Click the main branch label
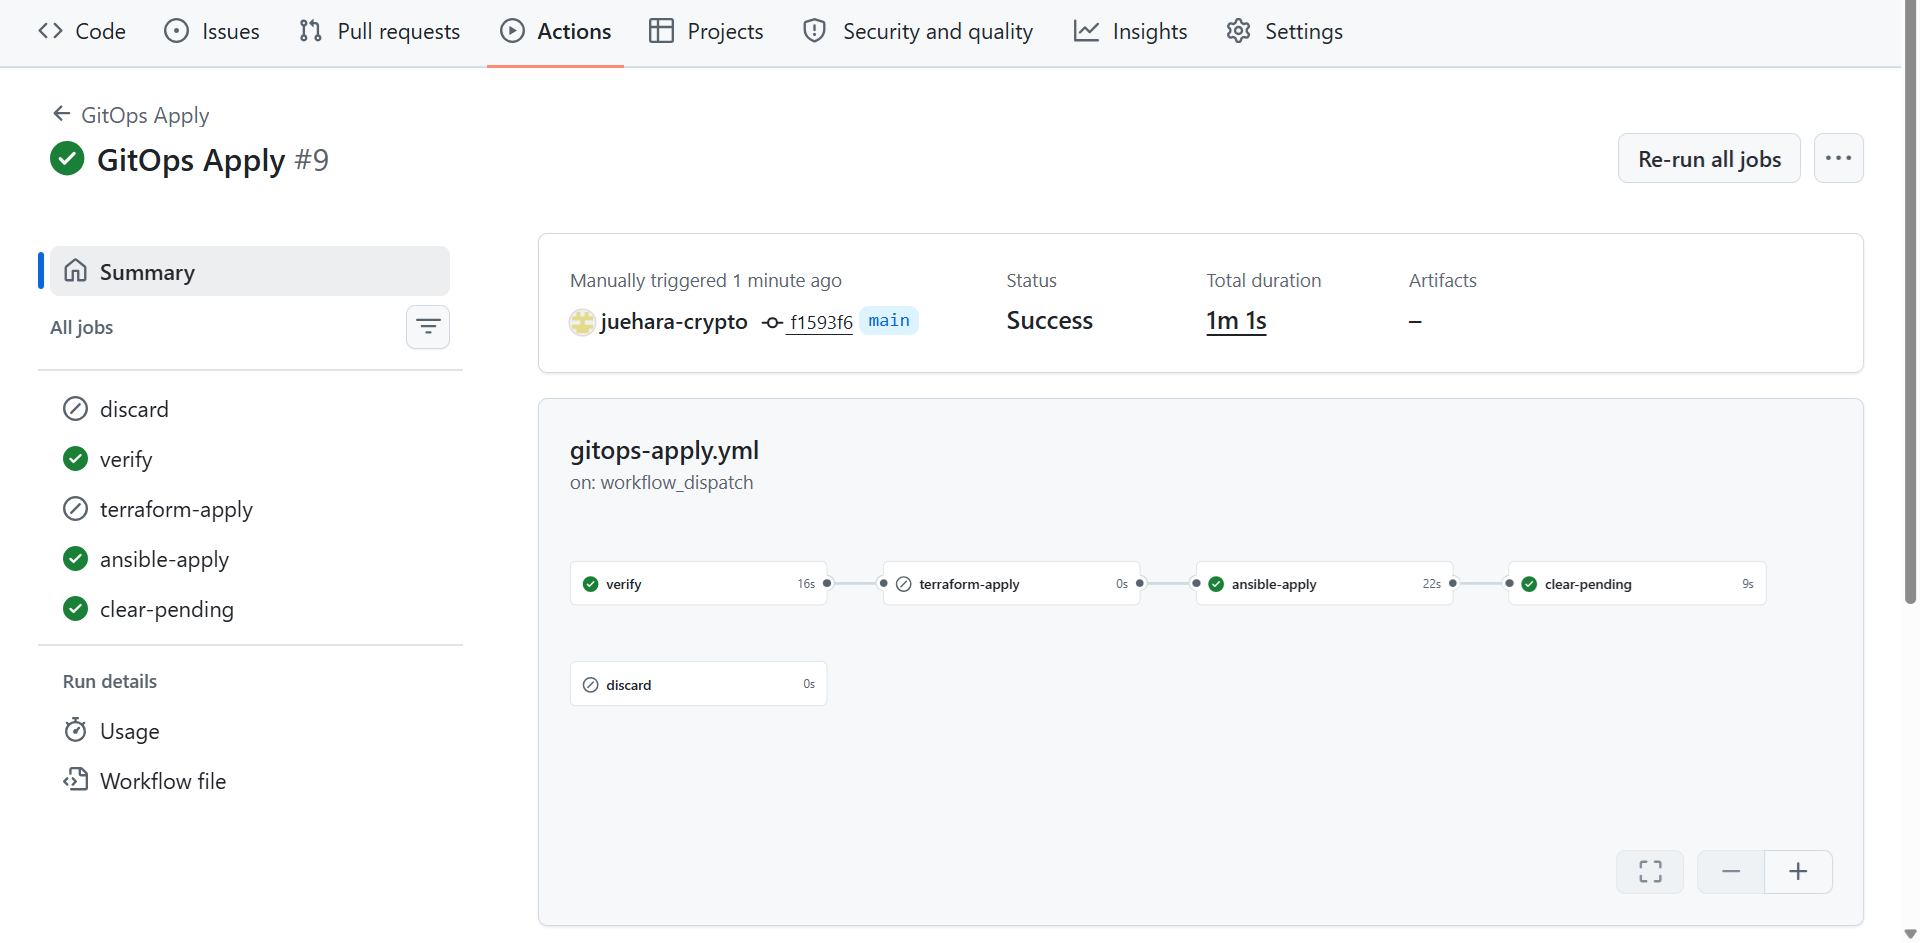Image resolution: width=1920 pixels, height=943 pixels. point(889,321)
